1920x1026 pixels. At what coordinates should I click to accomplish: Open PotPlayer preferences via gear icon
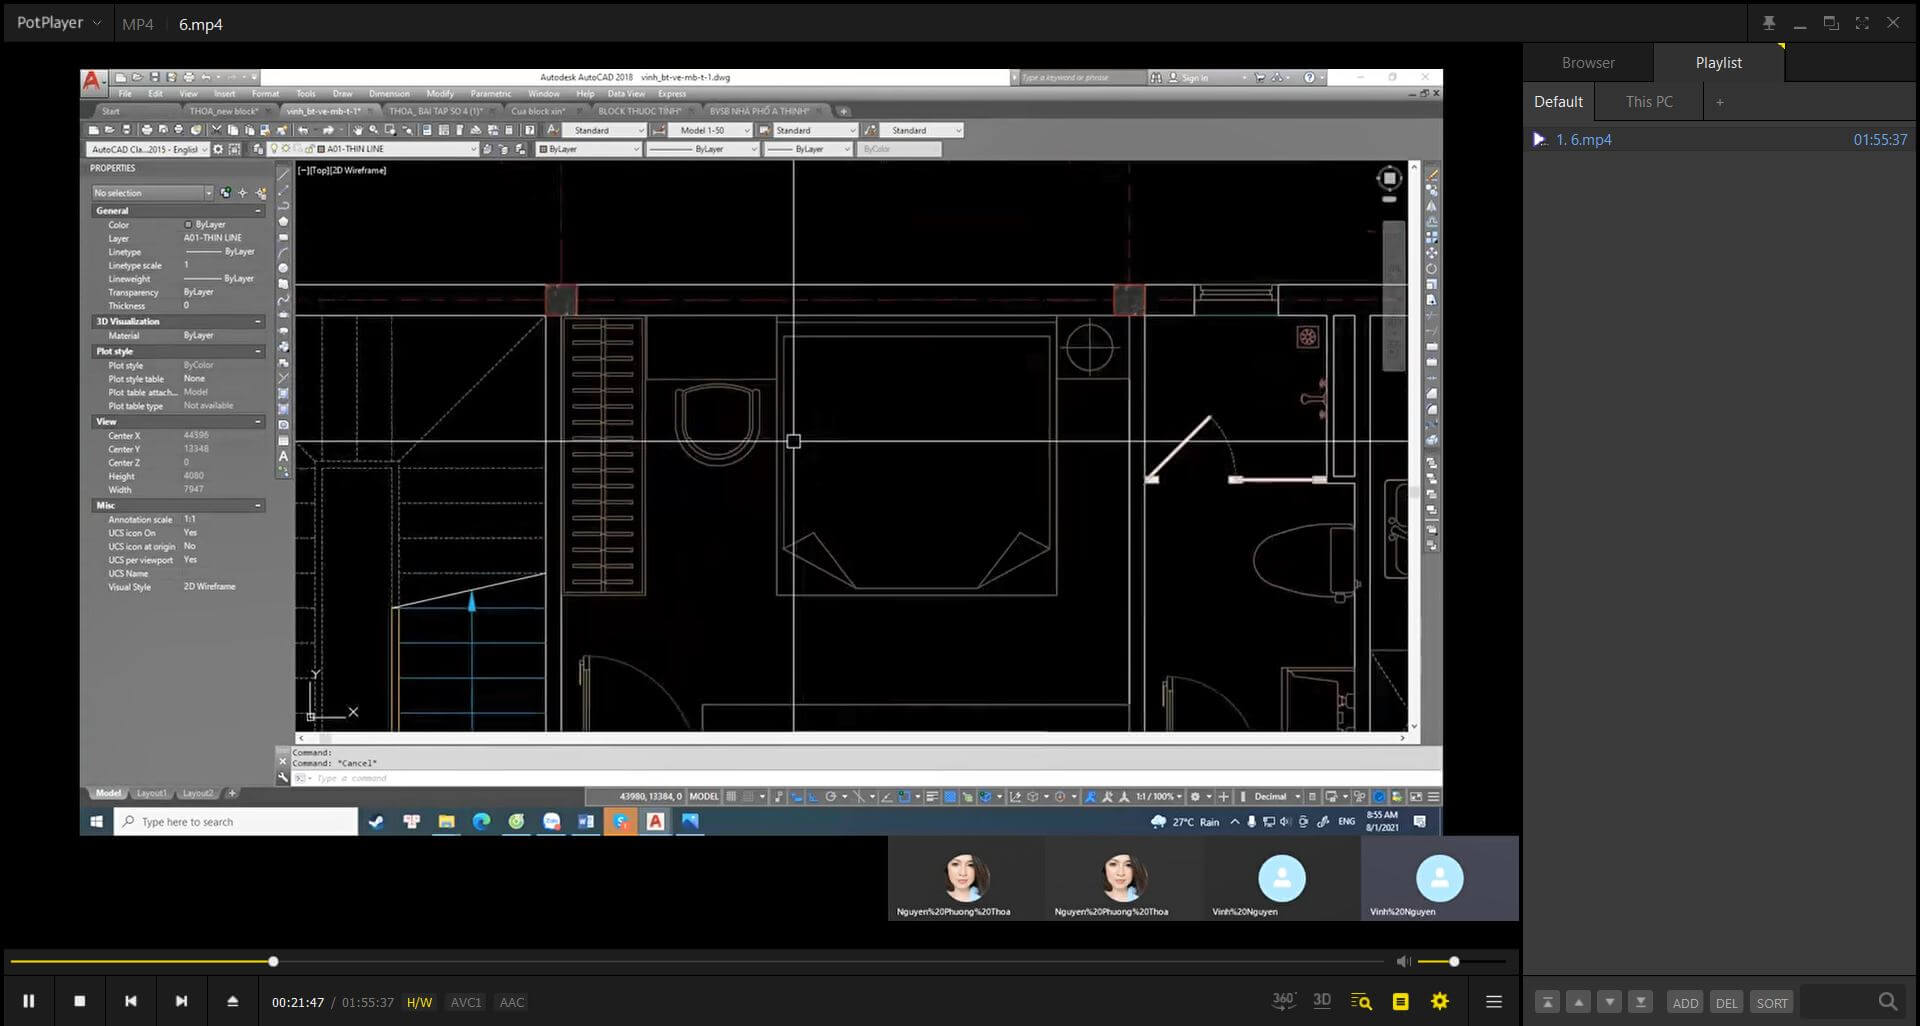[x=1440, y=1000]
